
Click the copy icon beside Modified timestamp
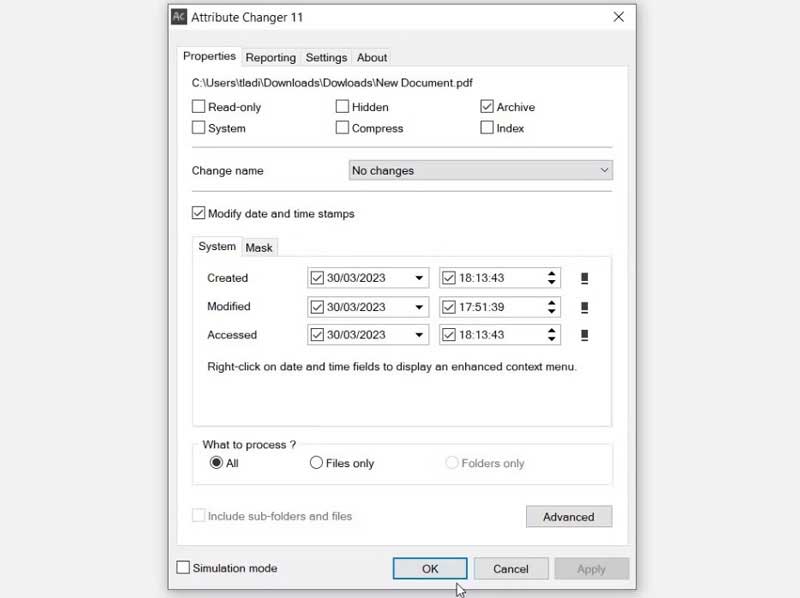584,307
